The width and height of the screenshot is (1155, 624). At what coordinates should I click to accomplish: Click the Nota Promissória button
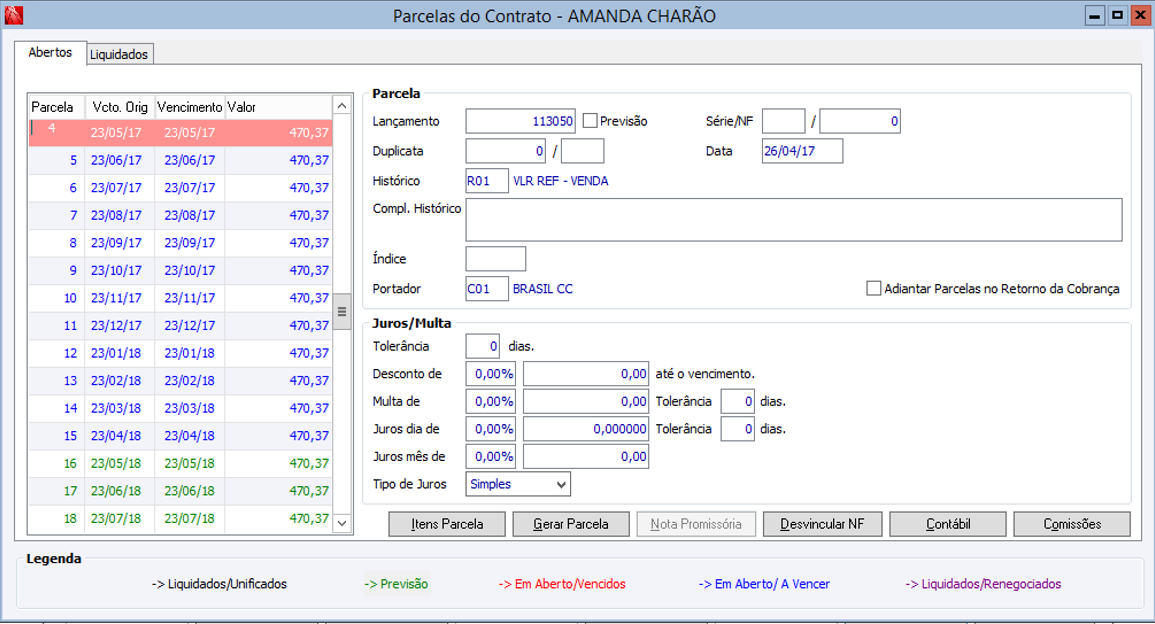[696, 524]
